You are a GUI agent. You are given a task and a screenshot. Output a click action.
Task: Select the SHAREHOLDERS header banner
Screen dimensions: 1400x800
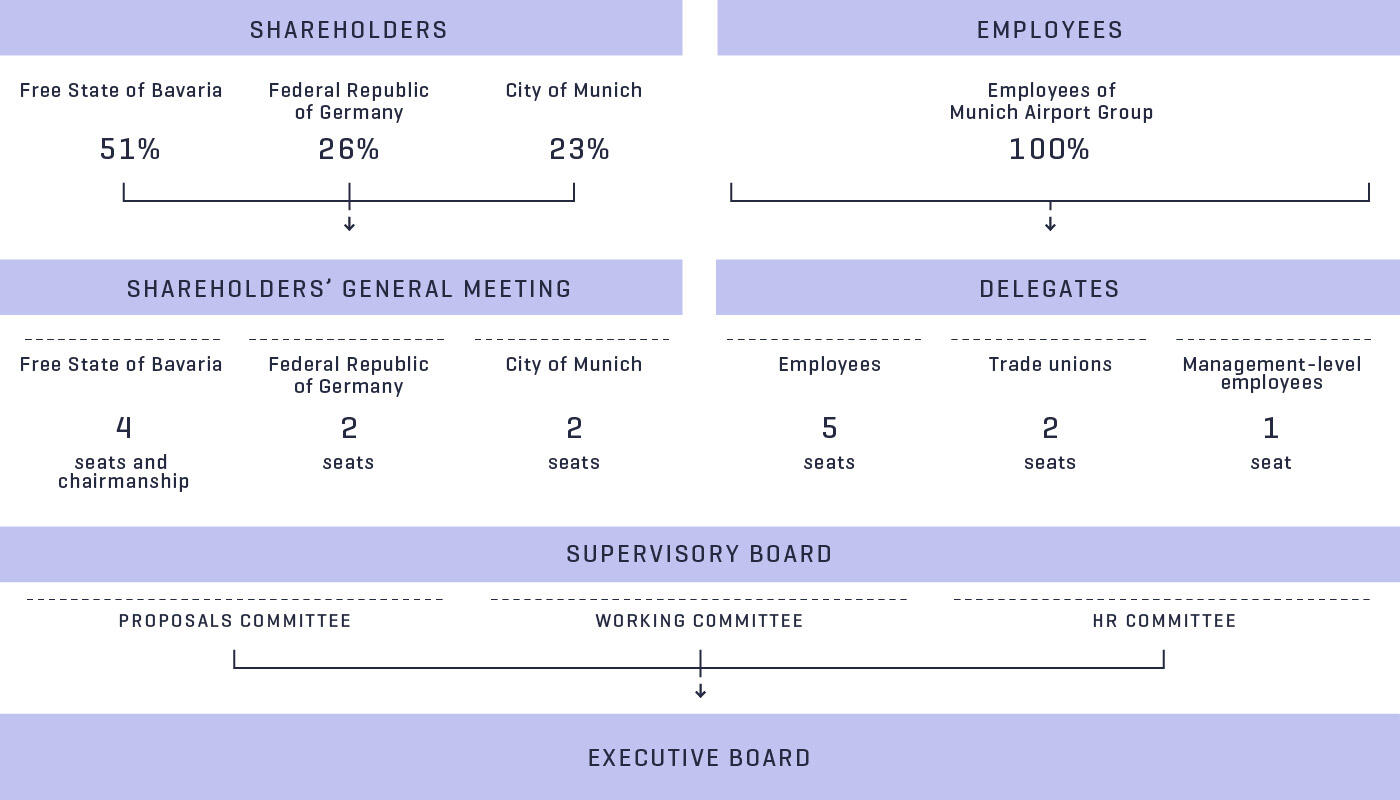[x=341, y=28]
